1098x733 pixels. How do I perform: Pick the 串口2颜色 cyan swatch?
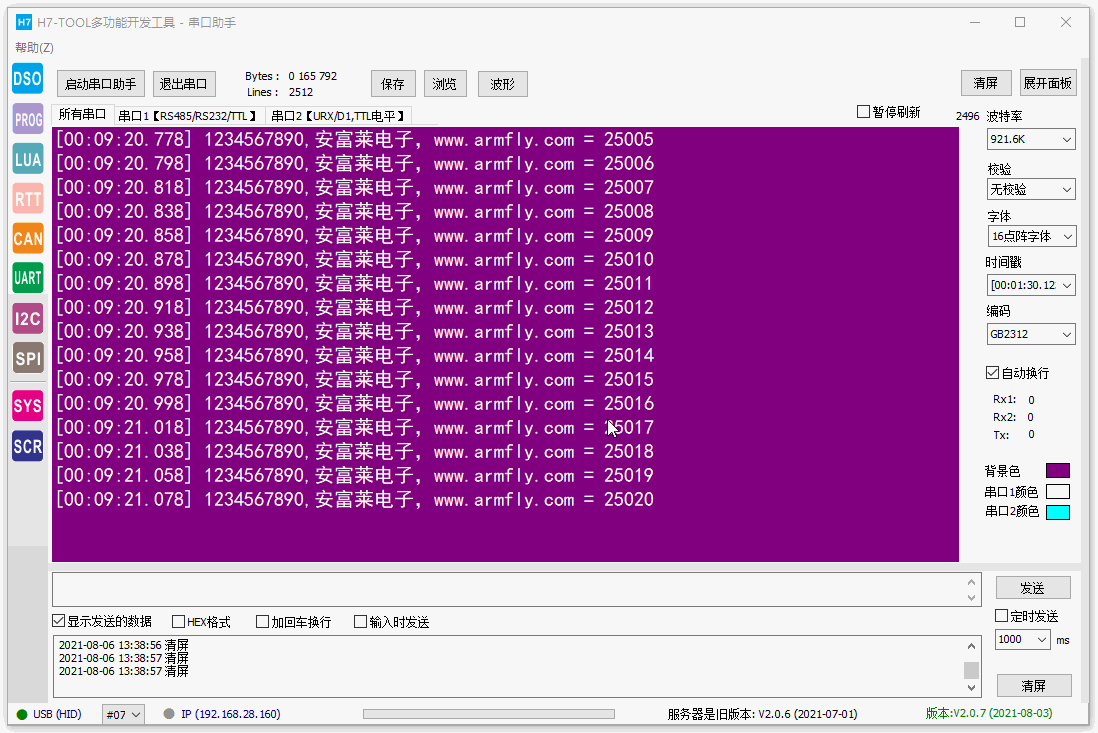[x=1057, y=512]
